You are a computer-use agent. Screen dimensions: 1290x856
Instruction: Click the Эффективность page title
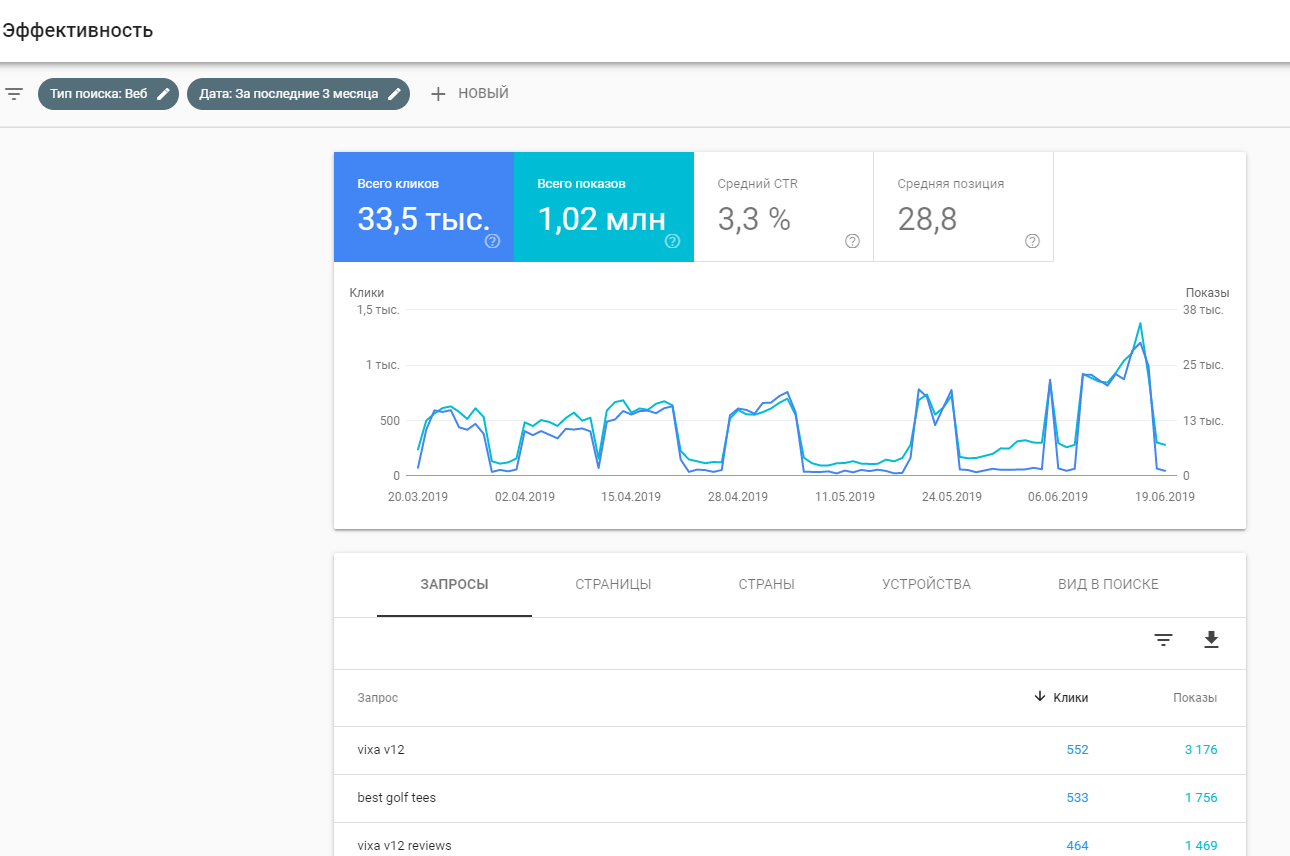pyautogui.click(x=78, y=30)
